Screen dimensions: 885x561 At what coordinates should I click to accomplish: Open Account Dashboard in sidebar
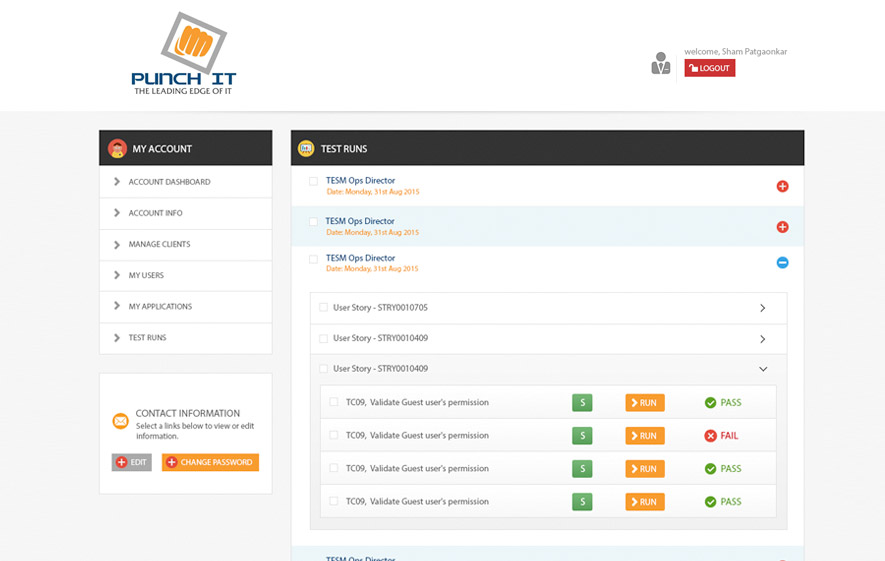click(169, 182)
